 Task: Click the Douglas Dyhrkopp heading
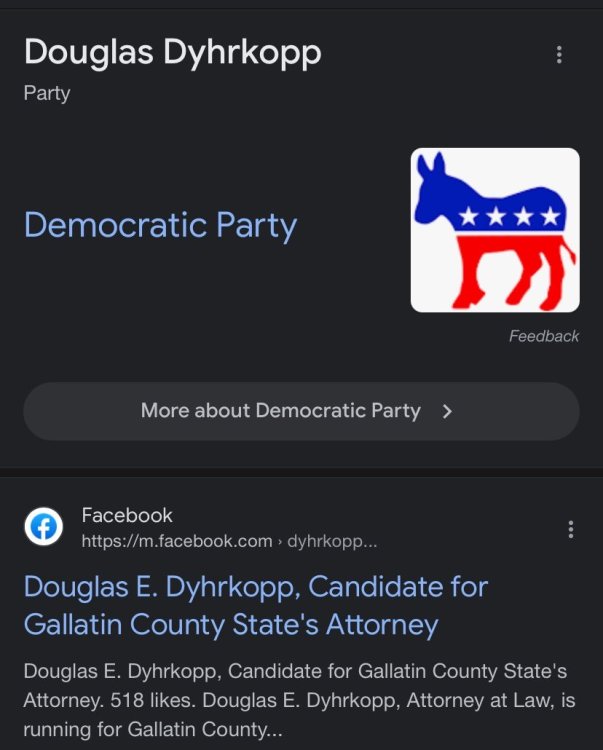(x=173, y=52)
